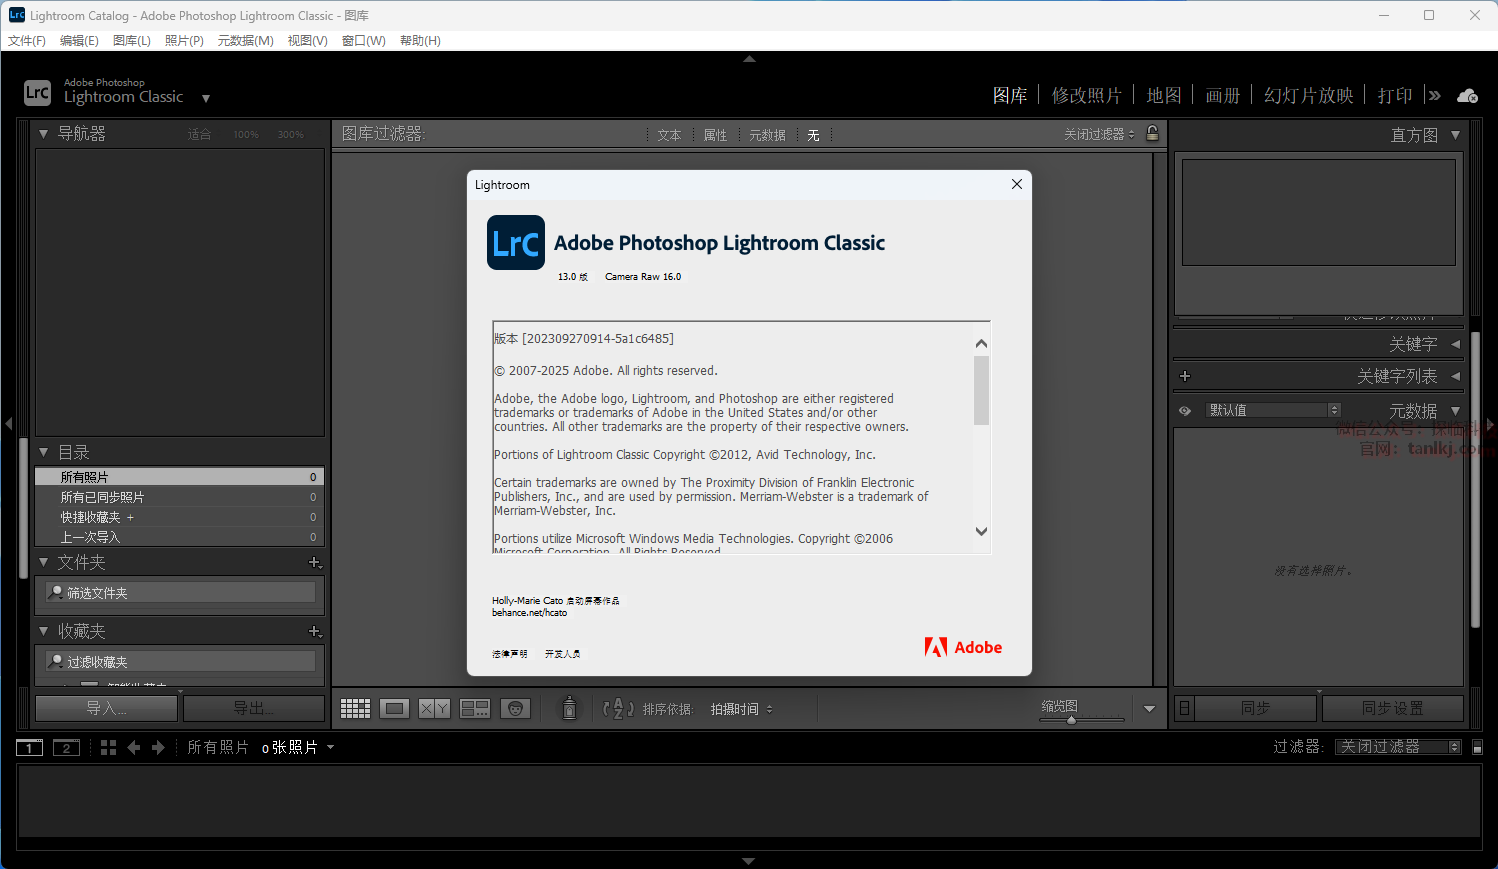Image resolution: width=1498 pixels, height=869 pixels.
Task: Click the 筛选文件夹 search field
Action: [181, 593]
